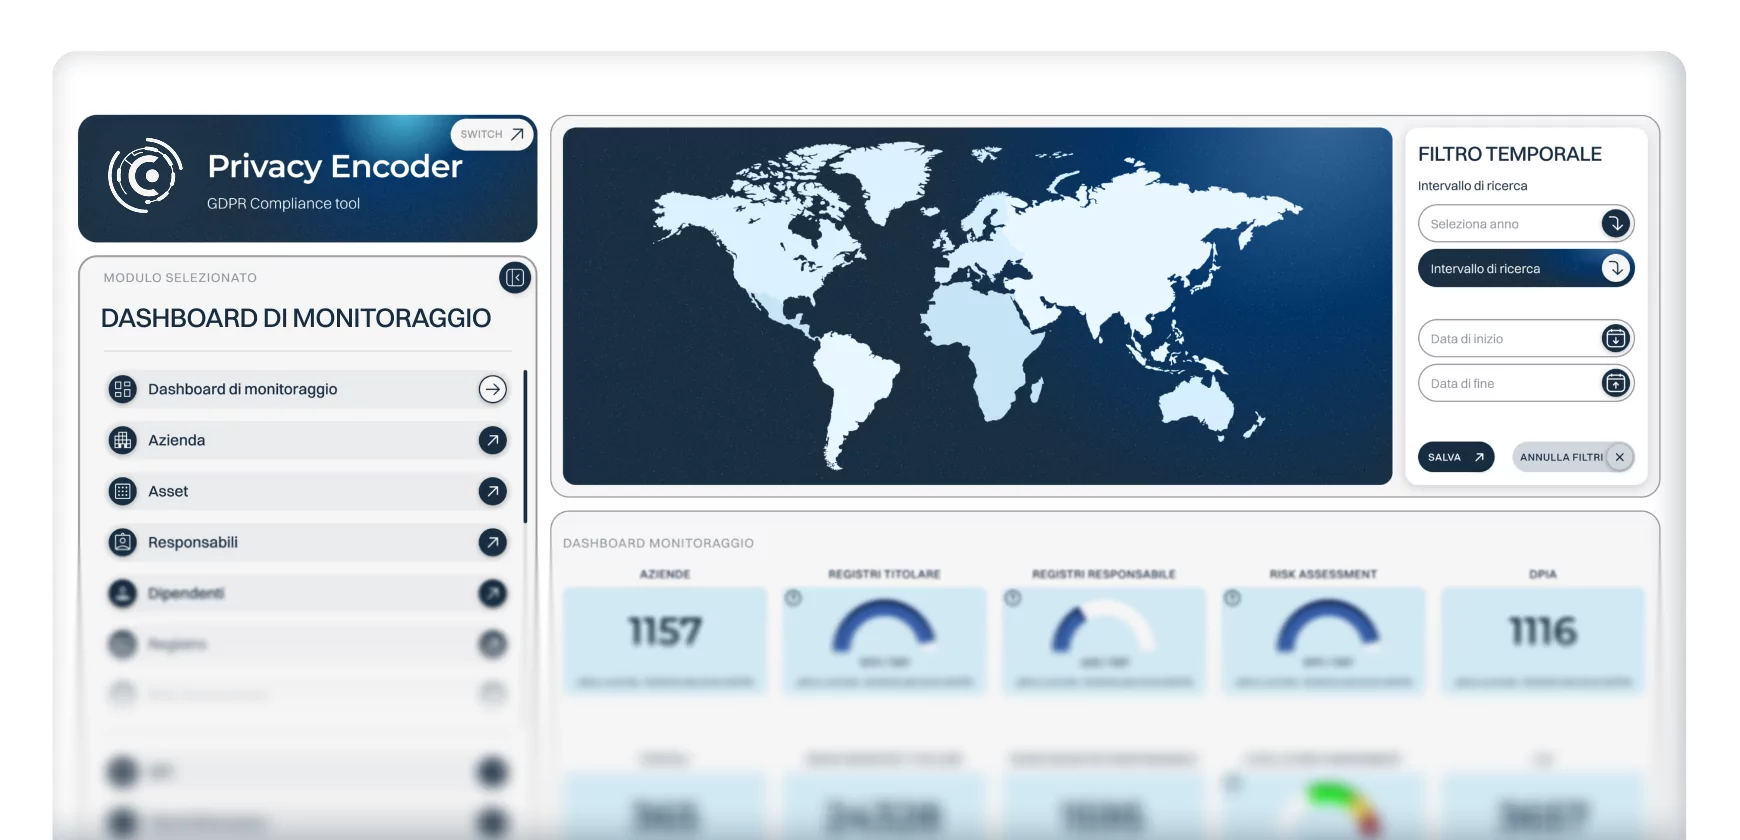
Task: Click the Seleziona anno arrow icon
Action: pos(1615,224)
